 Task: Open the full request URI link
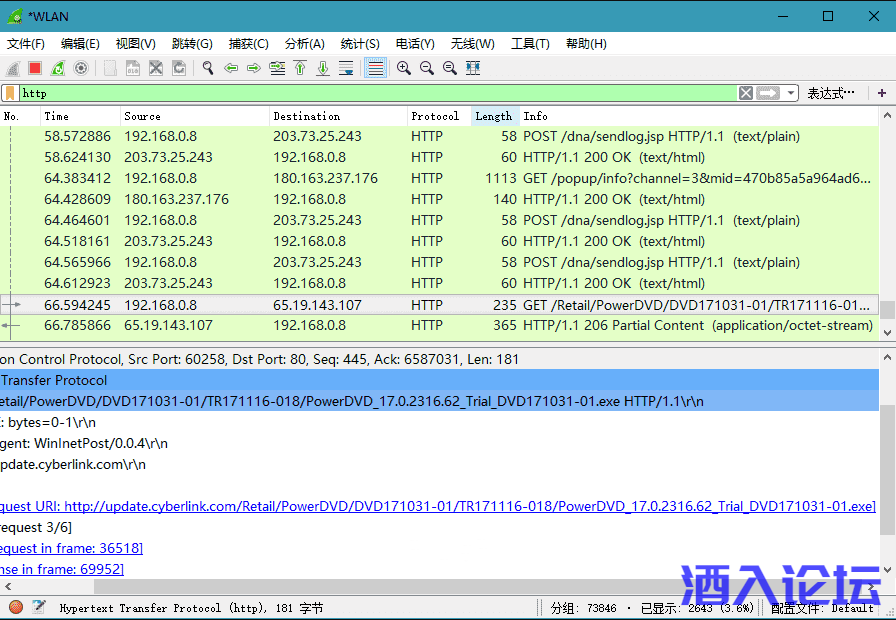[469, 506]
